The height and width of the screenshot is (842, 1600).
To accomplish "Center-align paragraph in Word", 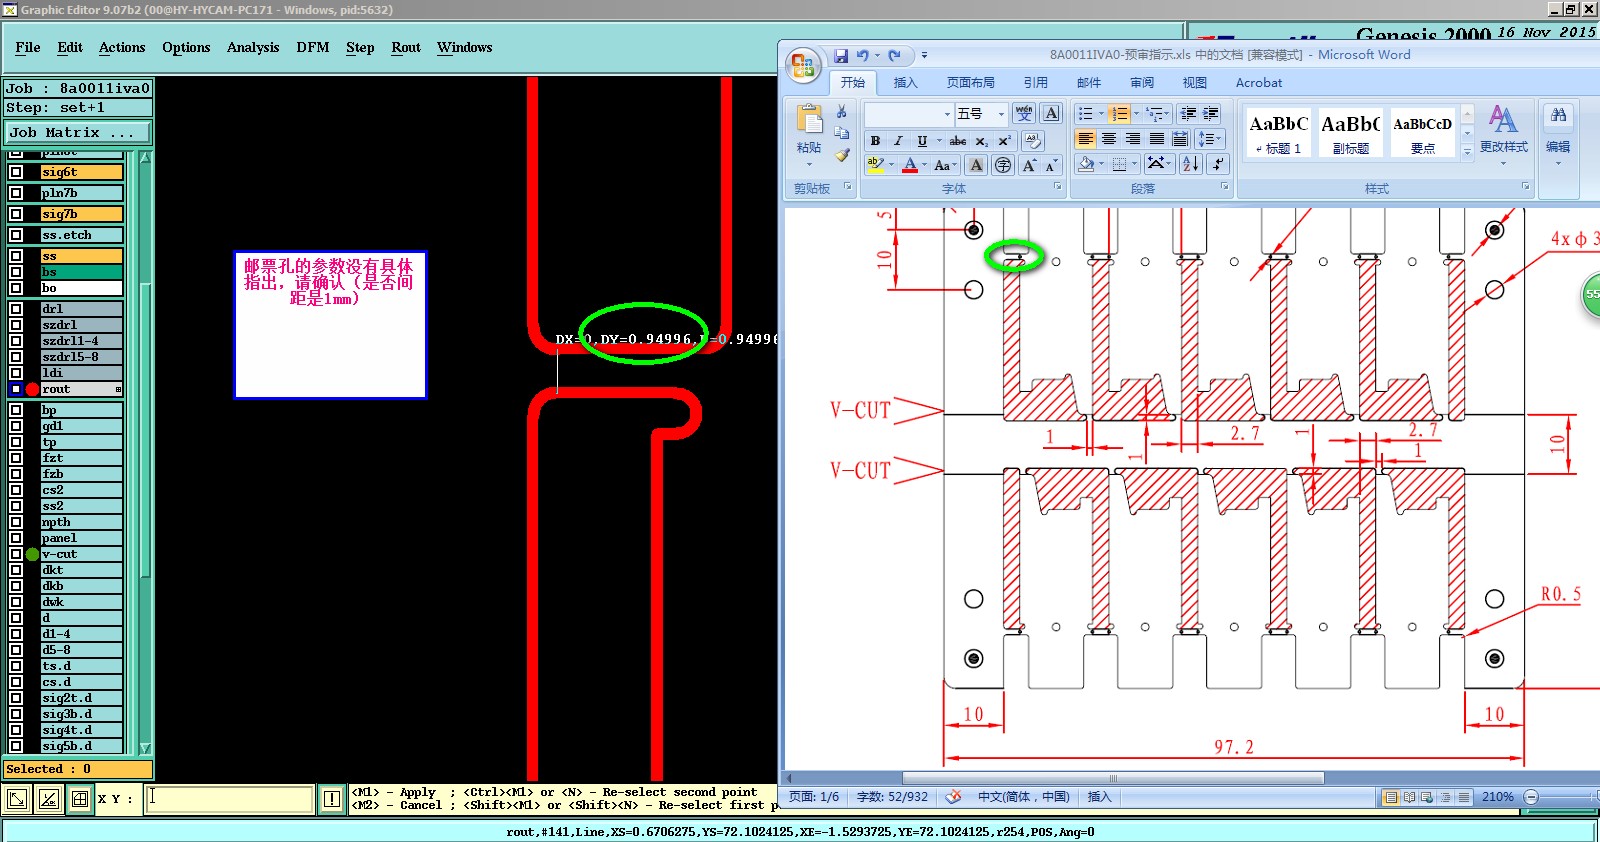I will click(x=1109, y=139).
